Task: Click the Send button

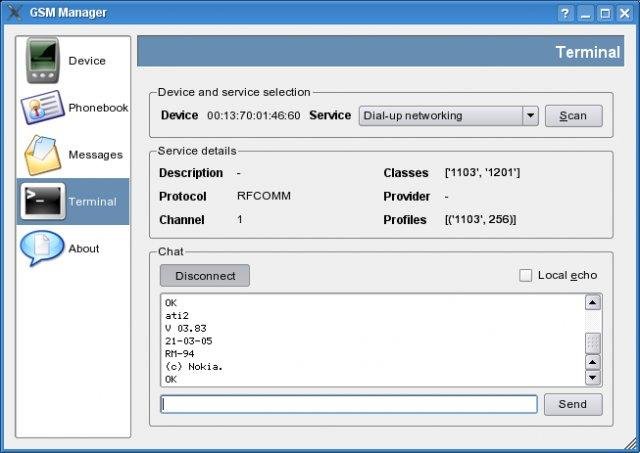Action: click(573, 404)
